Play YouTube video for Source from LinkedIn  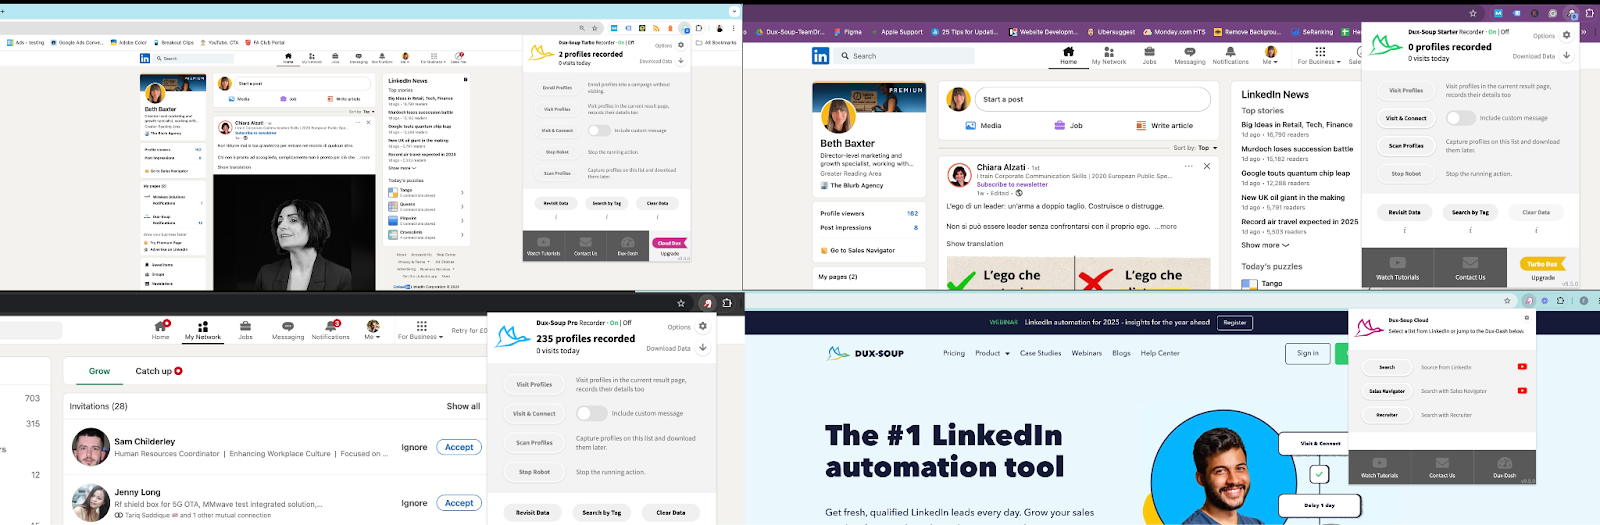point(1522,367)
